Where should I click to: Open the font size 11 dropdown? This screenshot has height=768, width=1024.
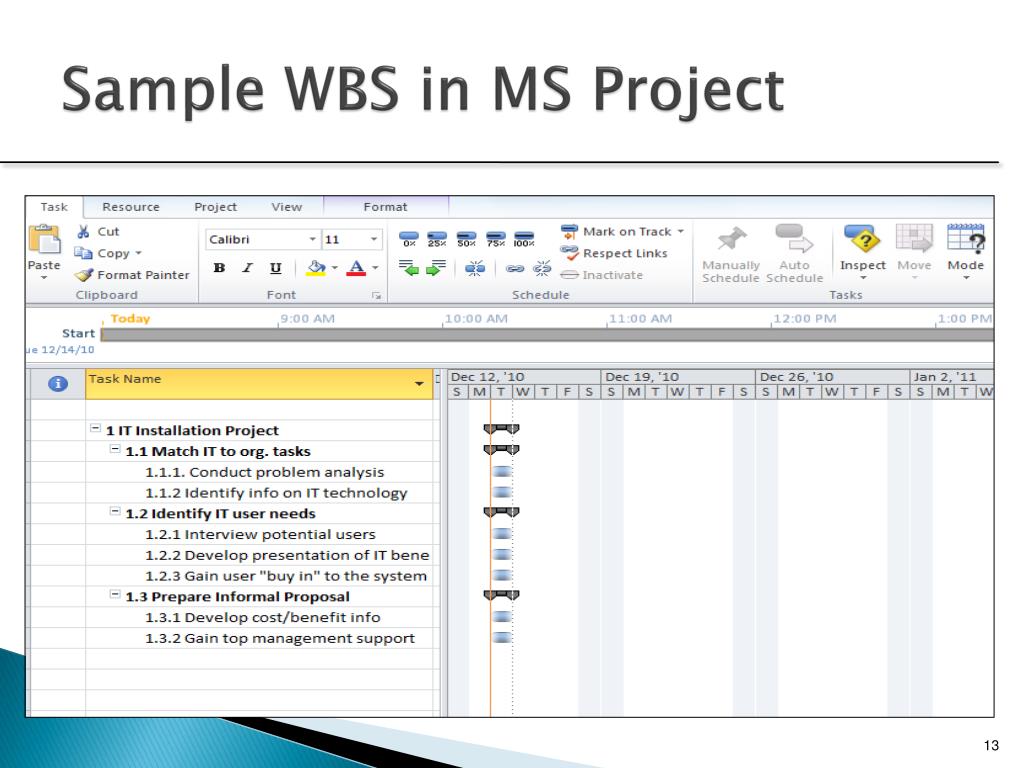[374, 239]
